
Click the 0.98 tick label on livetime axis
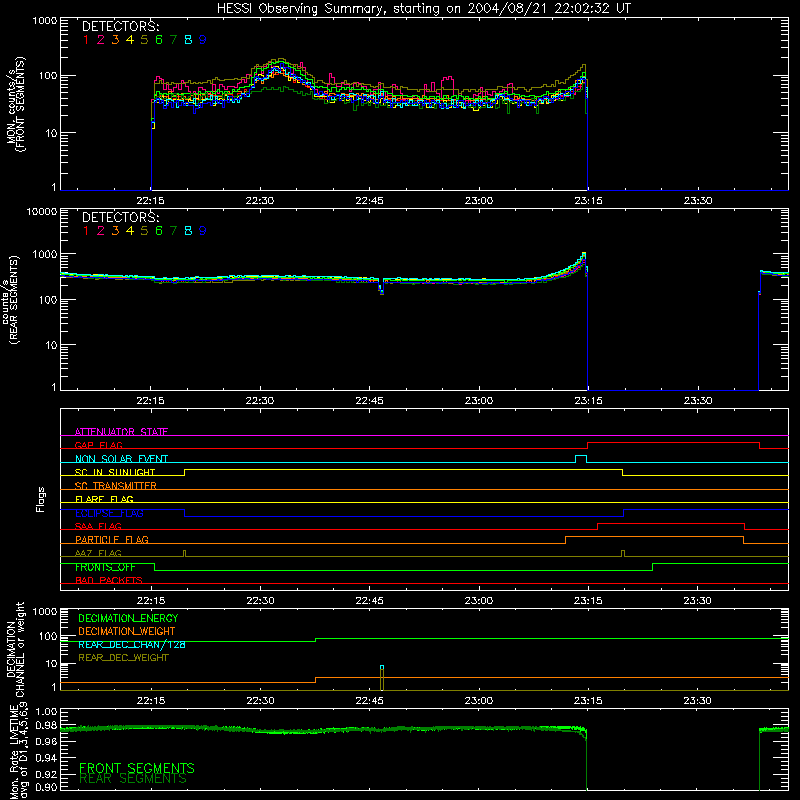pos(46,725)
